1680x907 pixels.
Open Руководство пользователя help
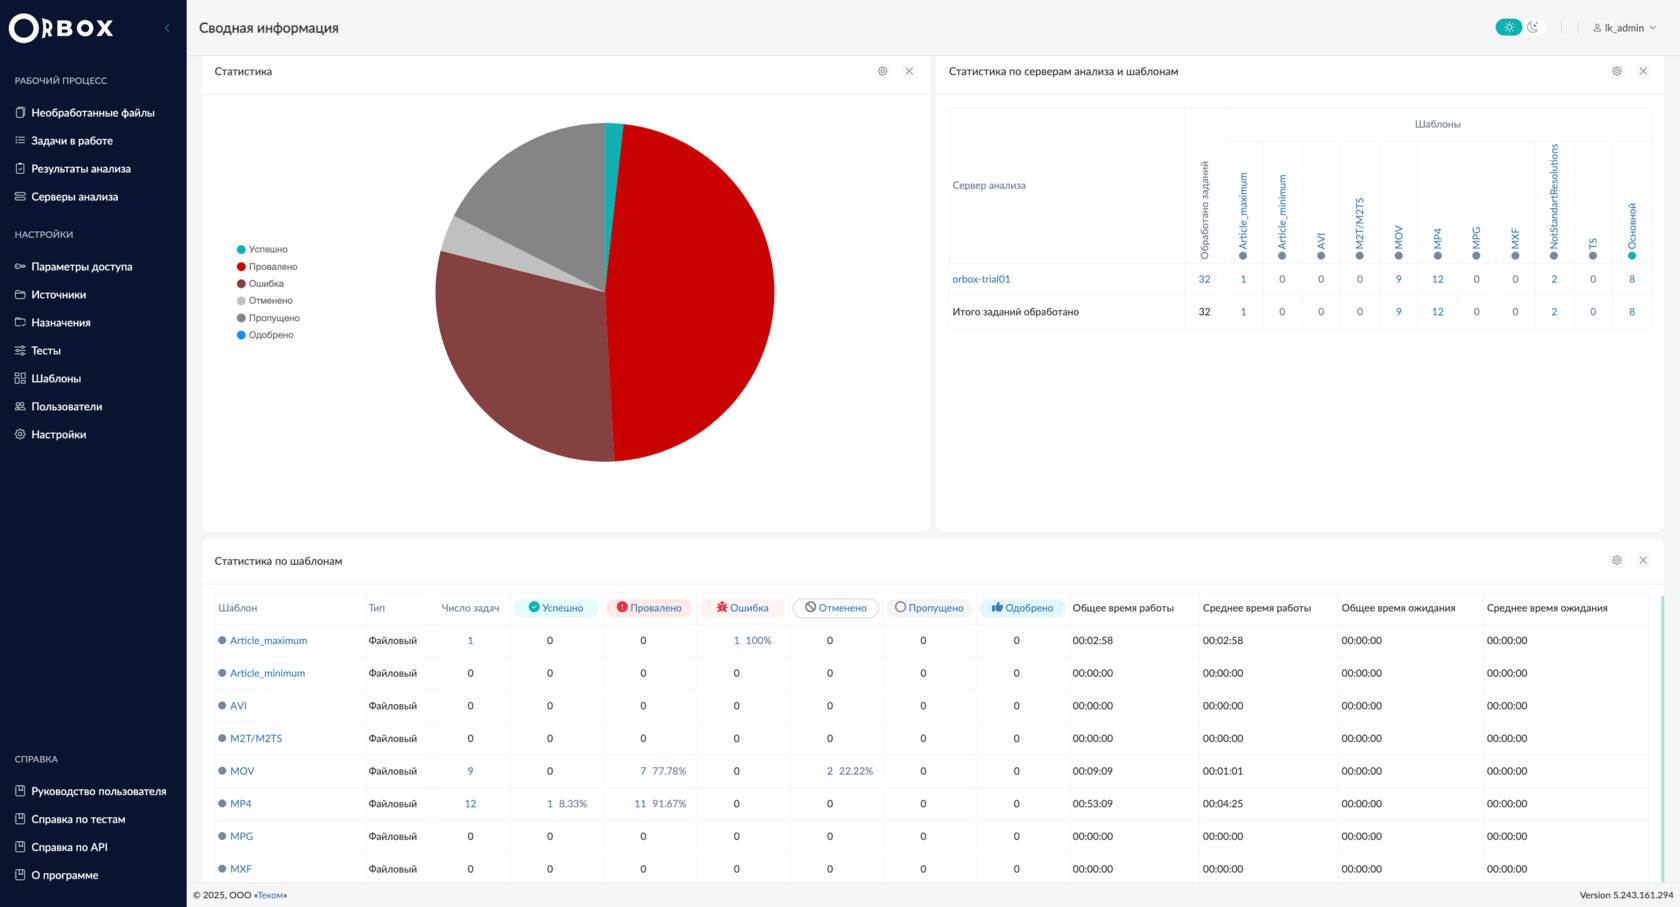(x=98, y=791)
